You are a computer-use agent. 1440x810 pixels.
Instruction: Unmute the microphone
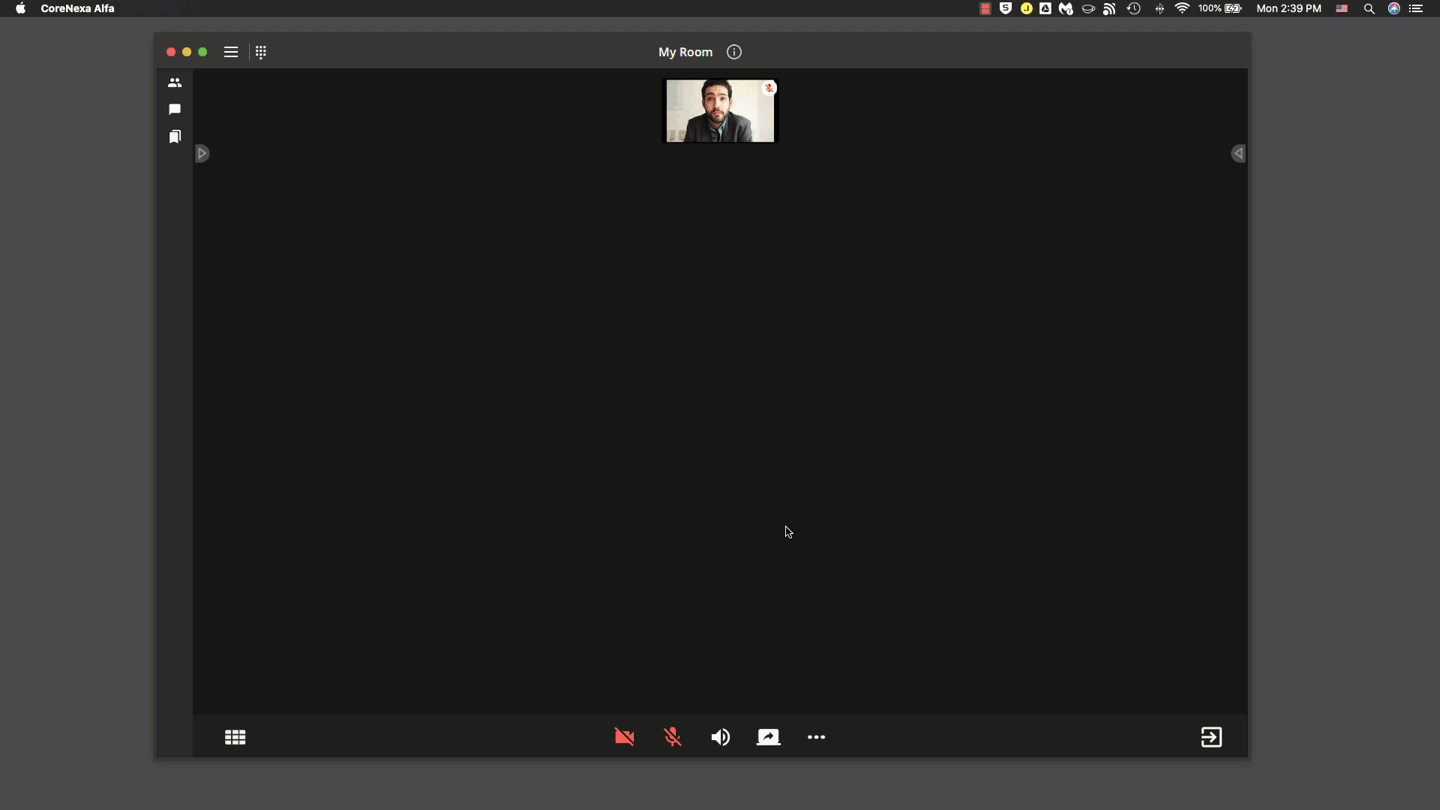click(x=672, y=737)
